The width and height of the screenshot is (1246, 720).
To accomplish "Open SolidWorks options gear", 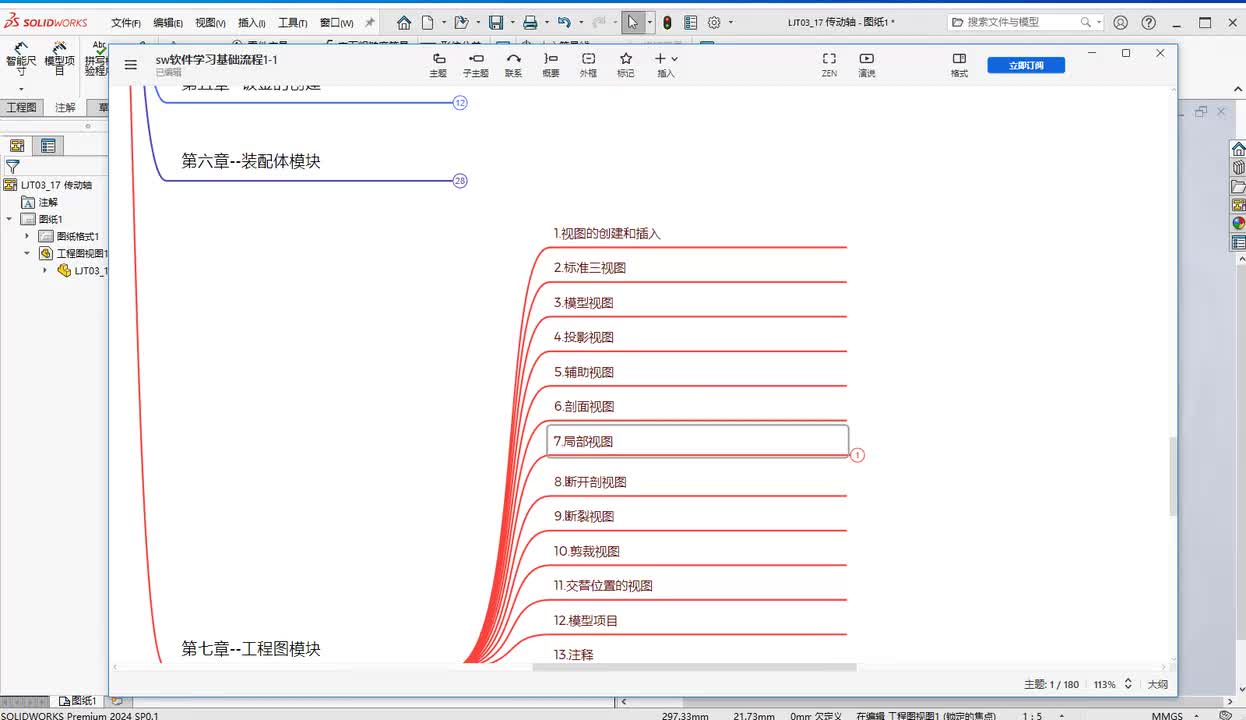I will (714, 22).
